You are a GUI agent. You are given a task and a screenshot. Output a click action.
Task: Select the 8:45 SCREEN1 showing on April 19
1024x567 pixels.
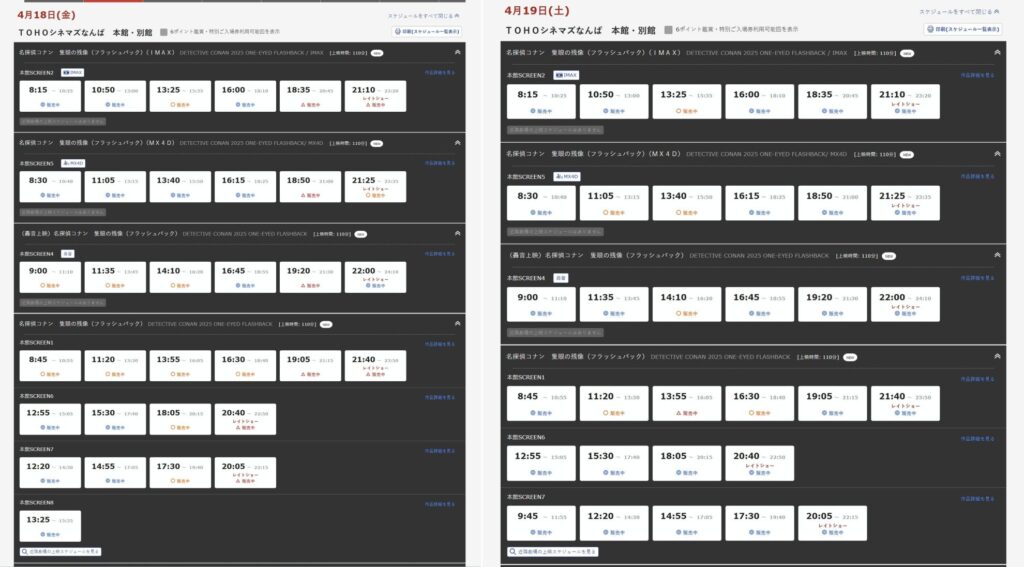click(541, 403)
